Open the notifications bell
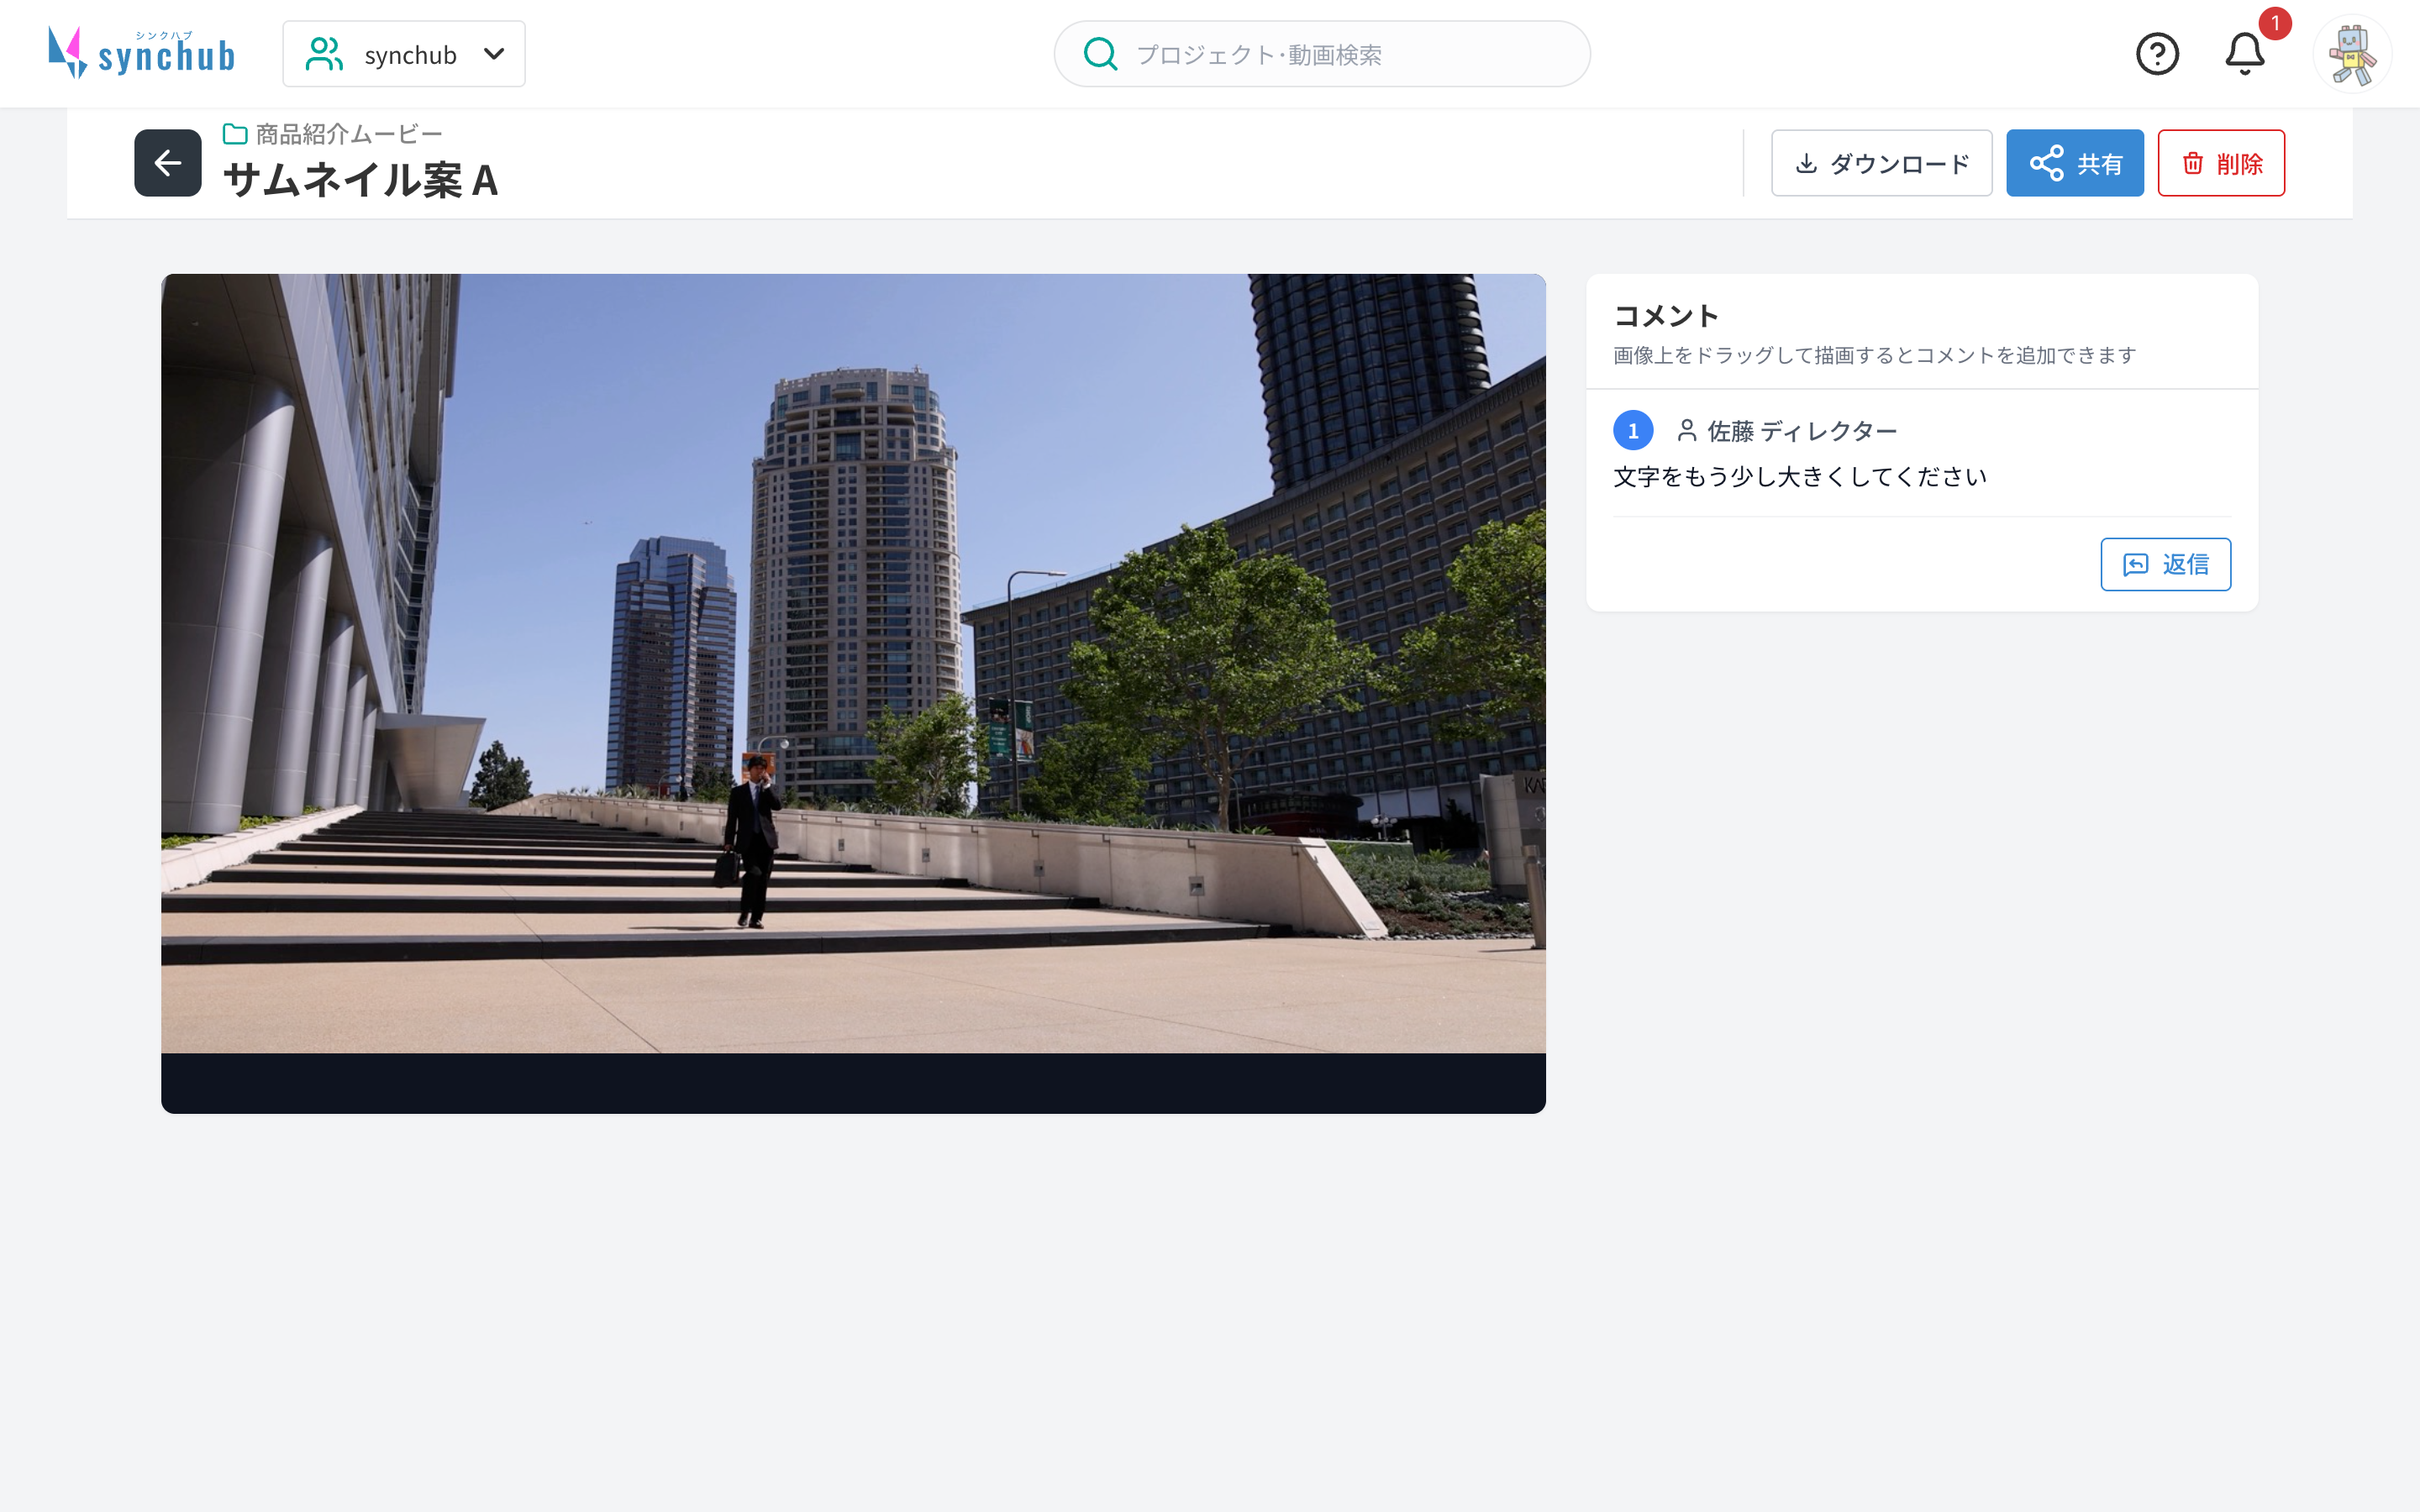Viewport: 2420px width, 1512px height. coord(2244,54)
